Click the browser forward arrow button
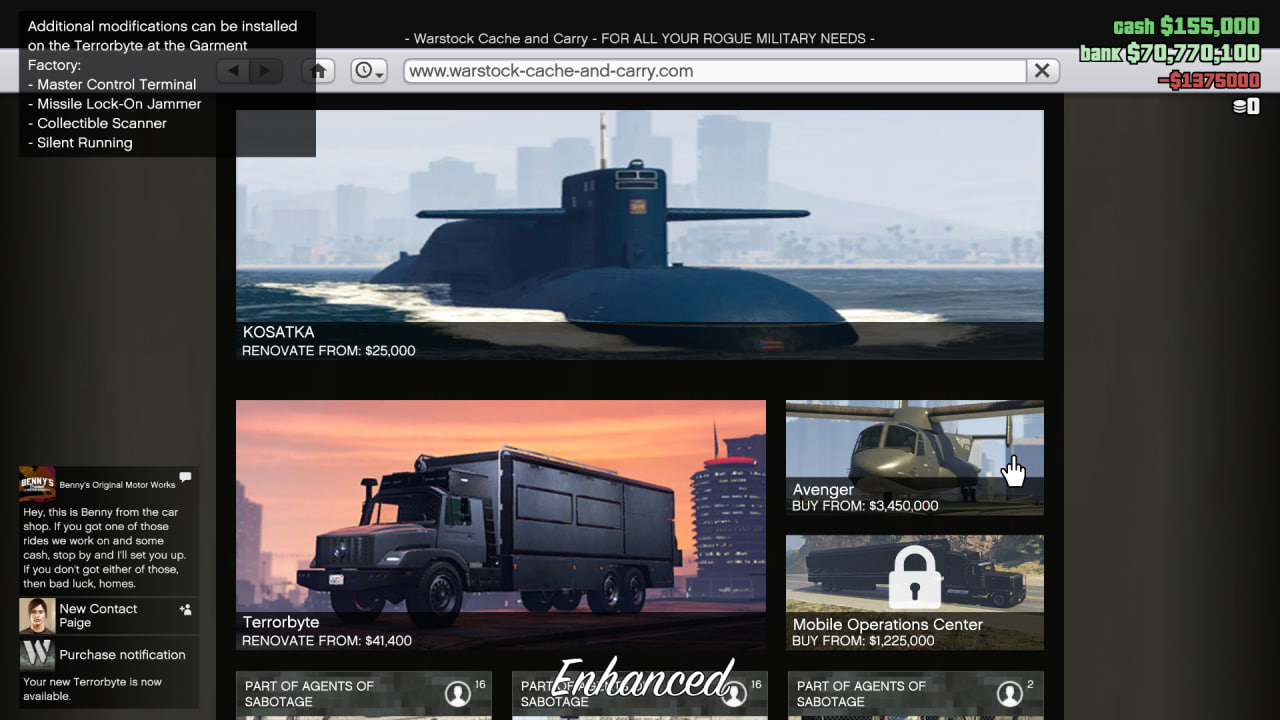The image size is (1280, 720). tap(266, 71)
